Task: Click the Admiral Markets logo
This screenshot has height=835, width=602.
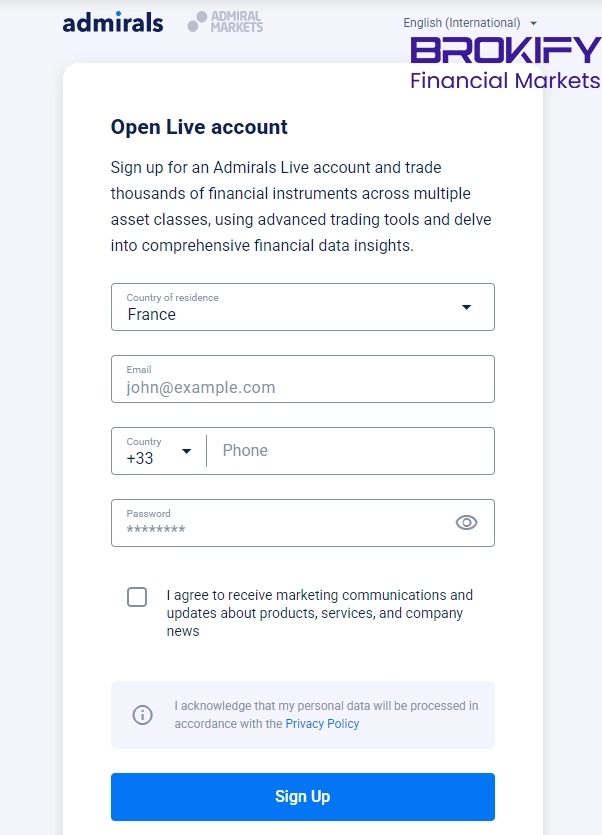Action: pos(225,22)
